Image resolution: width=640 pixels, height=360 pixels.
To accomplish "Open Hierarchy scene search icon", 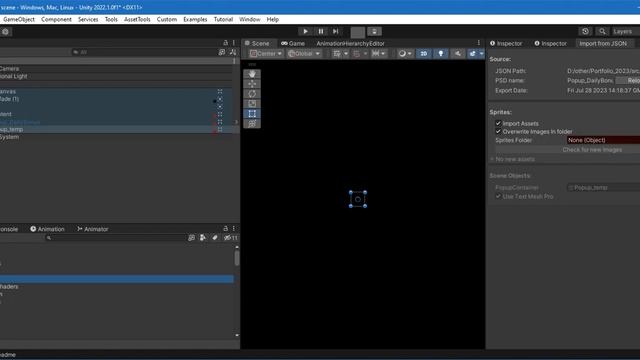I will point(222,52).
